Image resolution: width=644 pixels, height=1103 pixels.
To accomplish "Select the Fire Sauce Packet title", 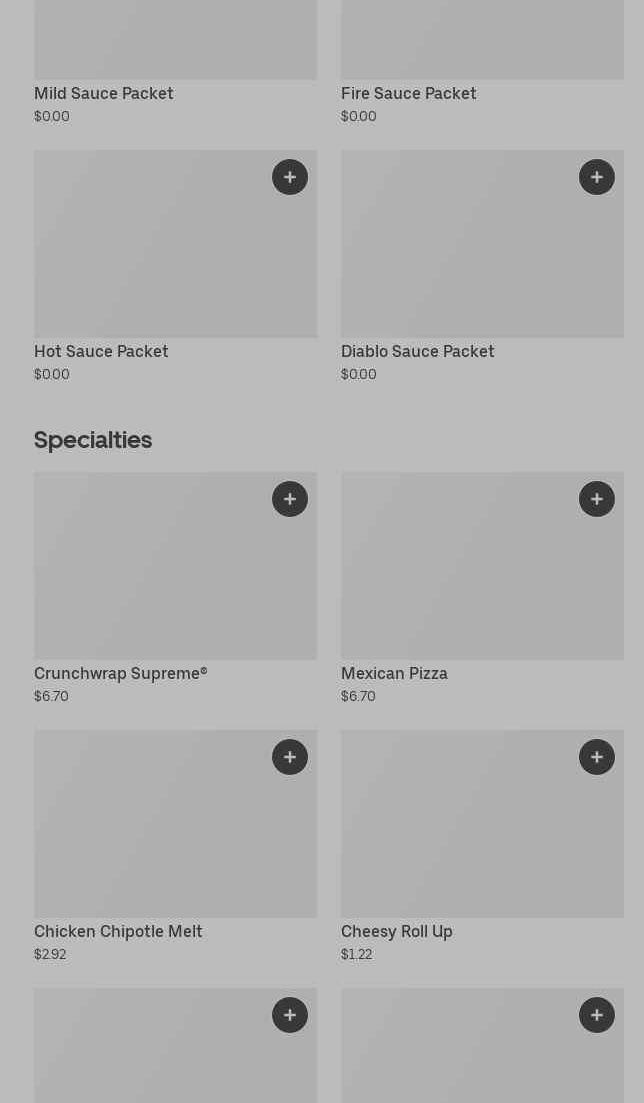I will pyautogui.click(x=408, y=94).
